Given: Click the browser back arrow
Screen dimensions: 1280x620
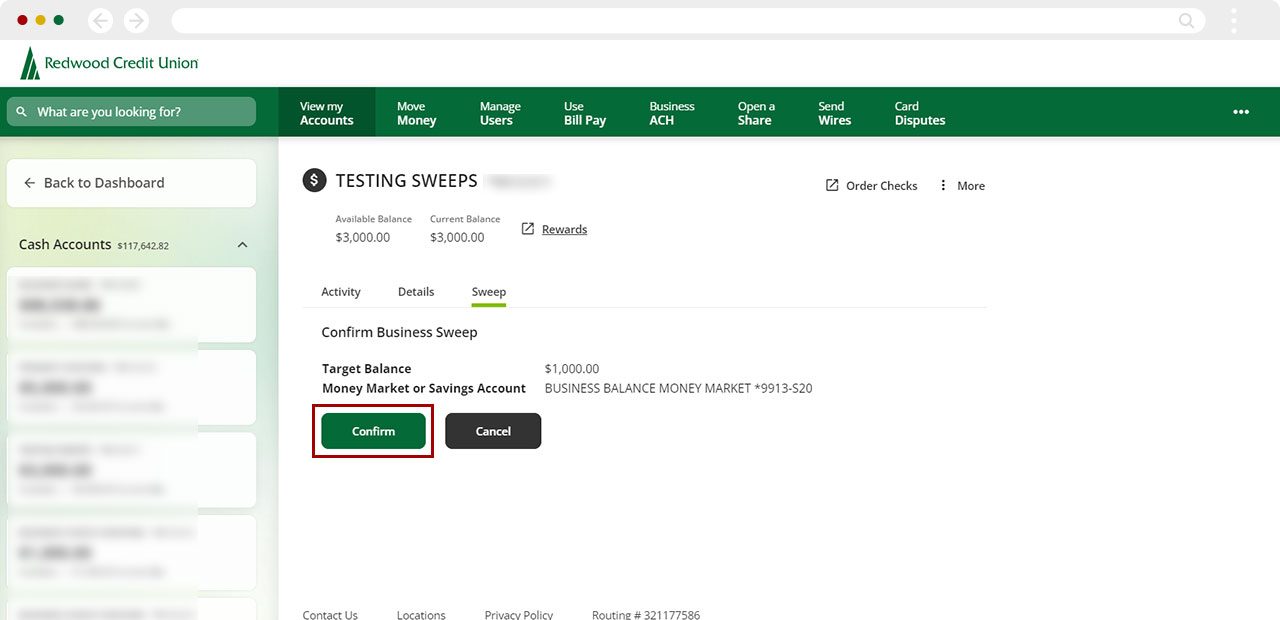Looking at the screenshot, I should [x=100, y=20].
